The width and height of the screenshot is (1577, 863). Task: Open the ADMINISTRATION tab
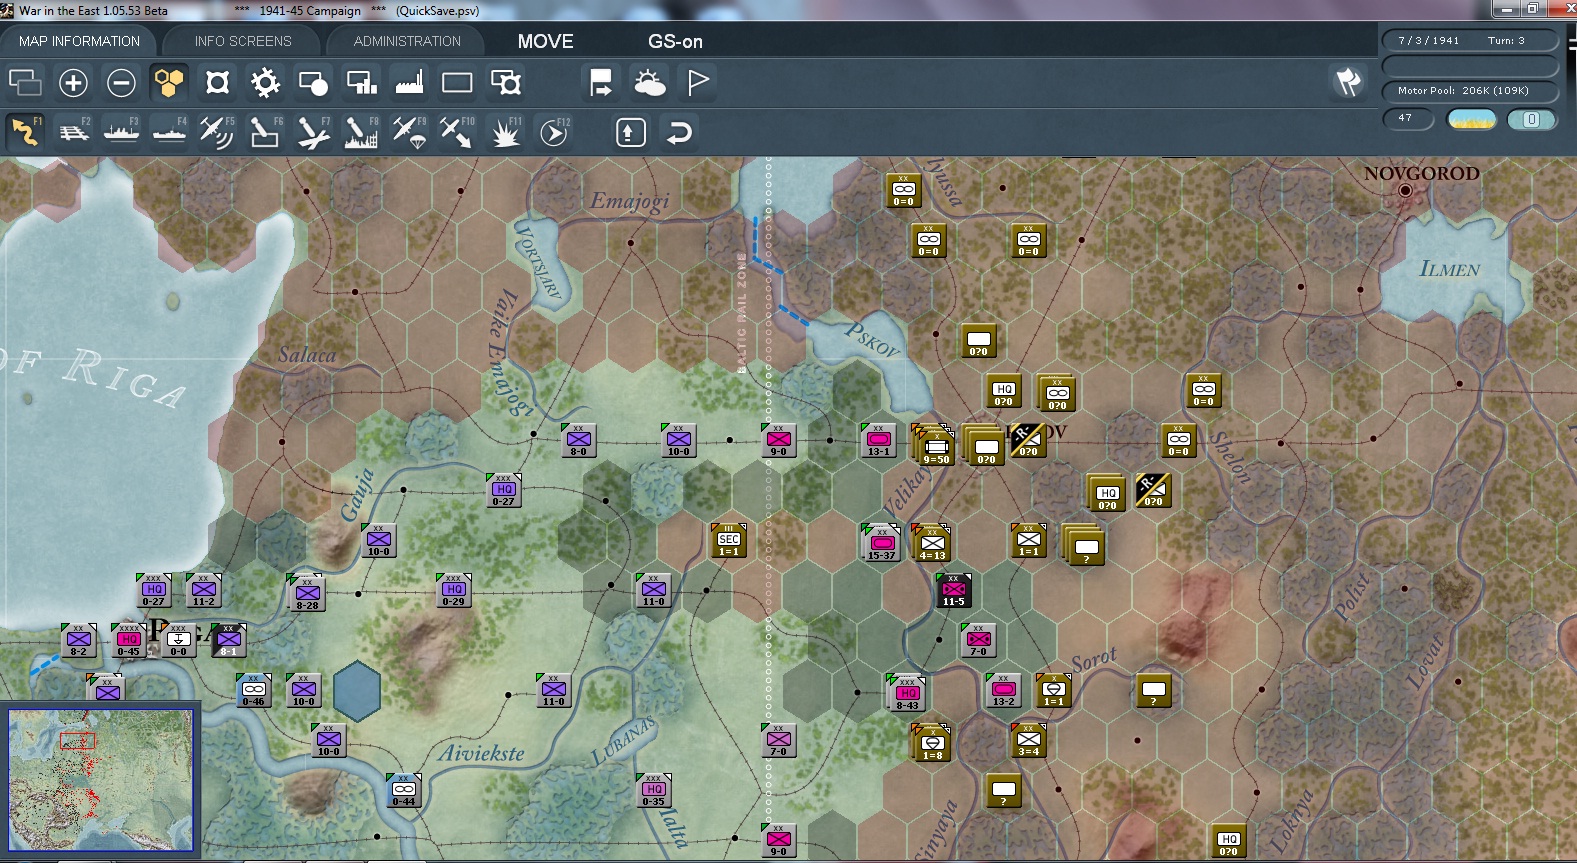(x=407, y=41)
